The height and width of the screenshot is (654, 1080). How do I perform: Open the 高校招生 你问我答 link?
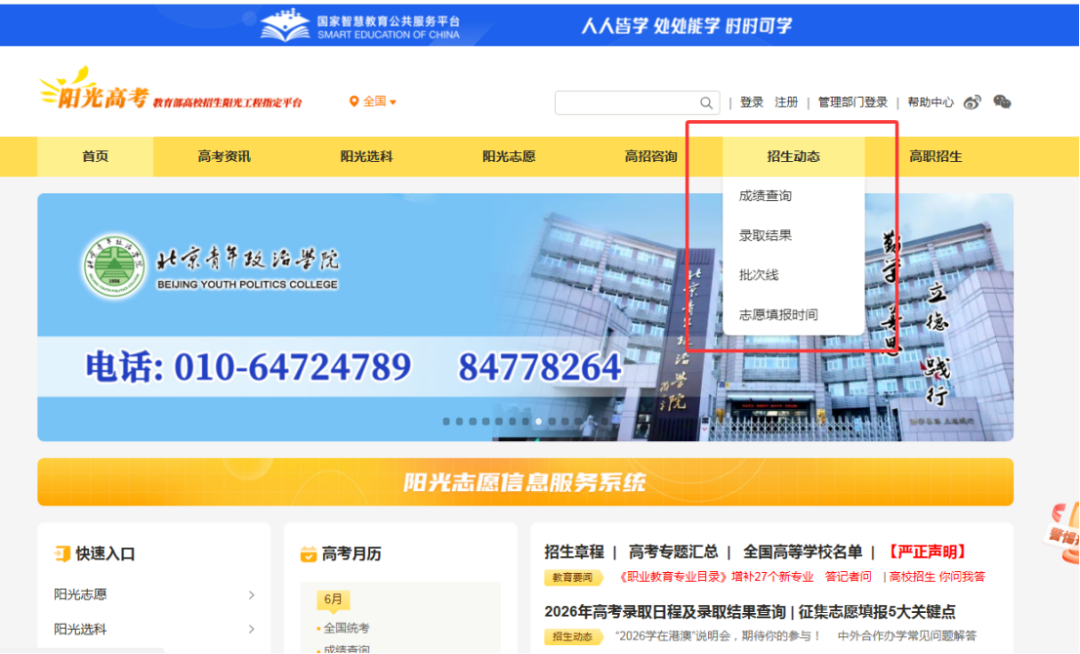pos(937,577)
